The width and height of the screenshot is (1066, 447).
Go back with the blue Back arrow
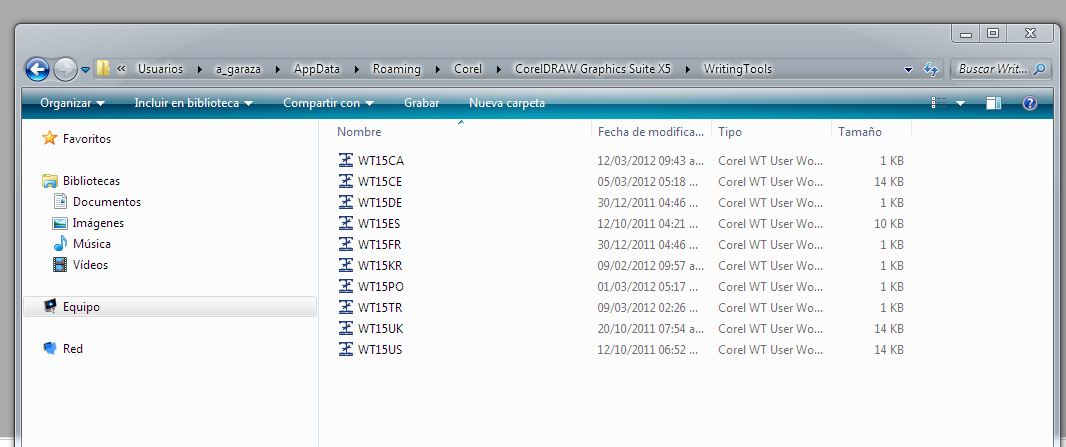coord(37,69)
